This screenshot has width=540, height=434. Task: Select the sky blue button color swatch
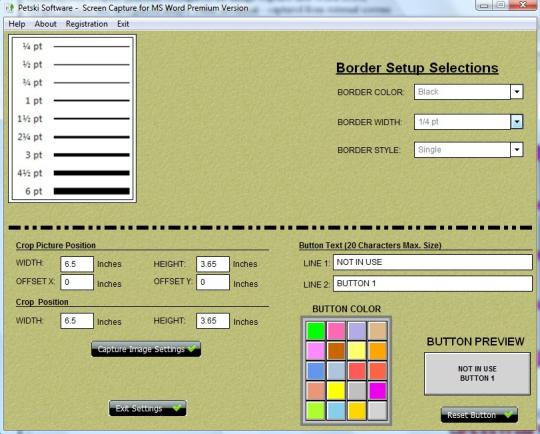336,411
